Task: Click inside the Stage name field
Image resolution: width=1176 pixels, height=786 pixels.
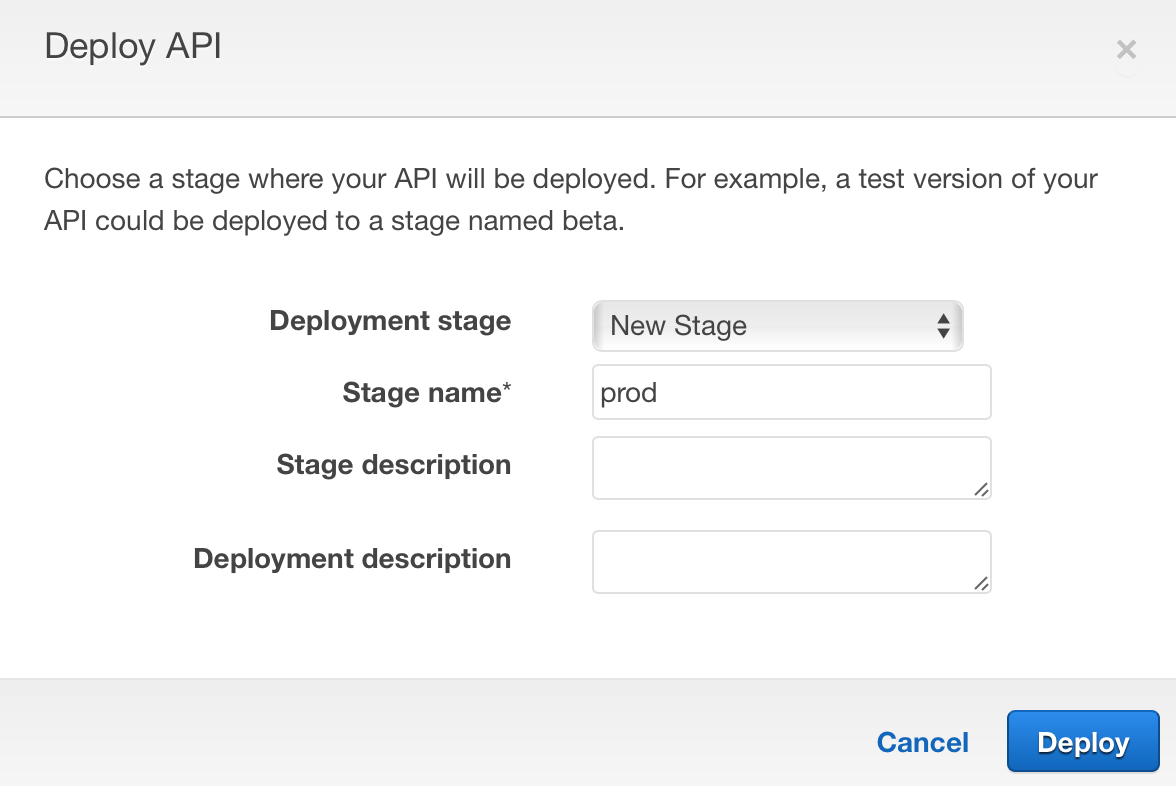Action: (791, 392)
